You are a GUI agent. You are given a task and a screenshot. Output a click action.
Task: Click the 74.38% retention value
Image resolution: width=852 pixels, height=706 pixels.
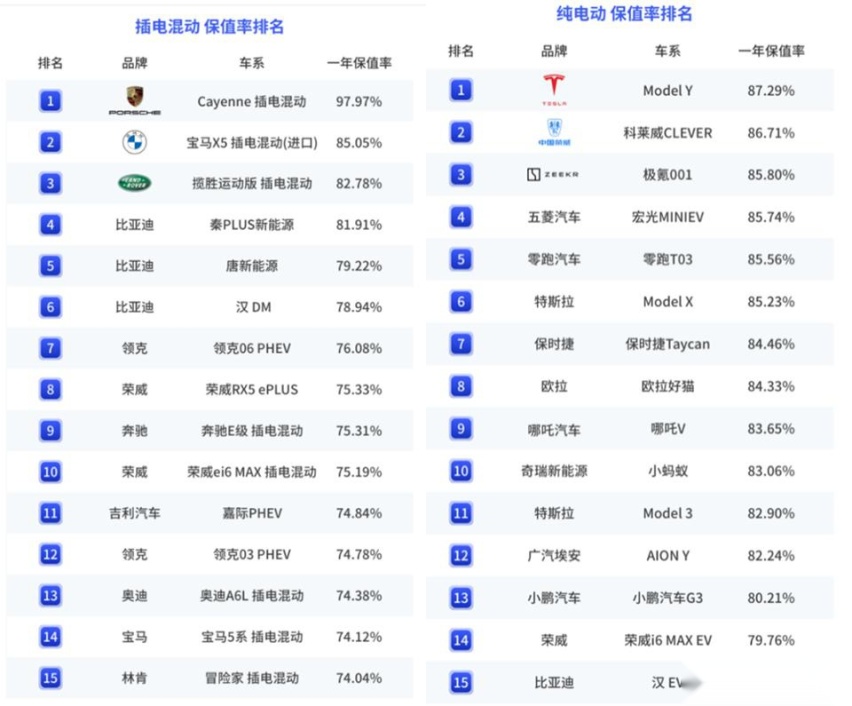(x=359, y=596)
